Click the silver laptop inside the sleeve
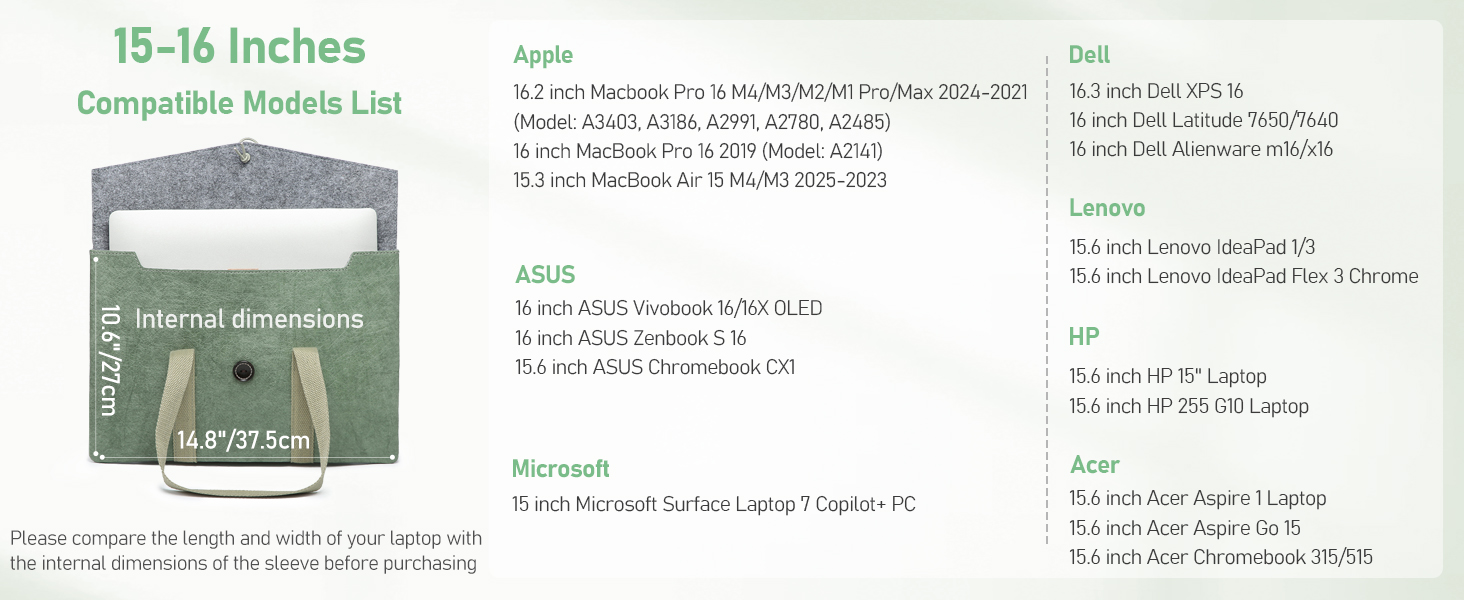The image size is (1464, 600). point(243,230)
